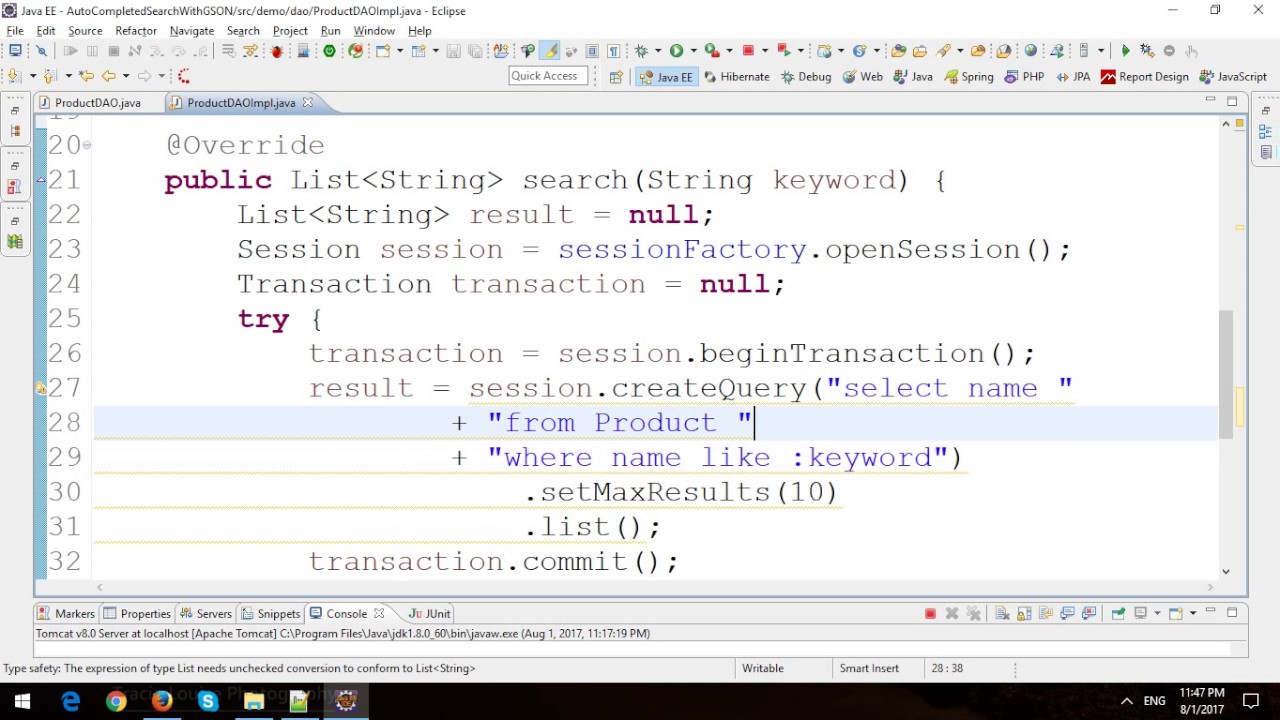Click the green Spring power icon
The image size is (1280, 720).
tap(329, 50)
